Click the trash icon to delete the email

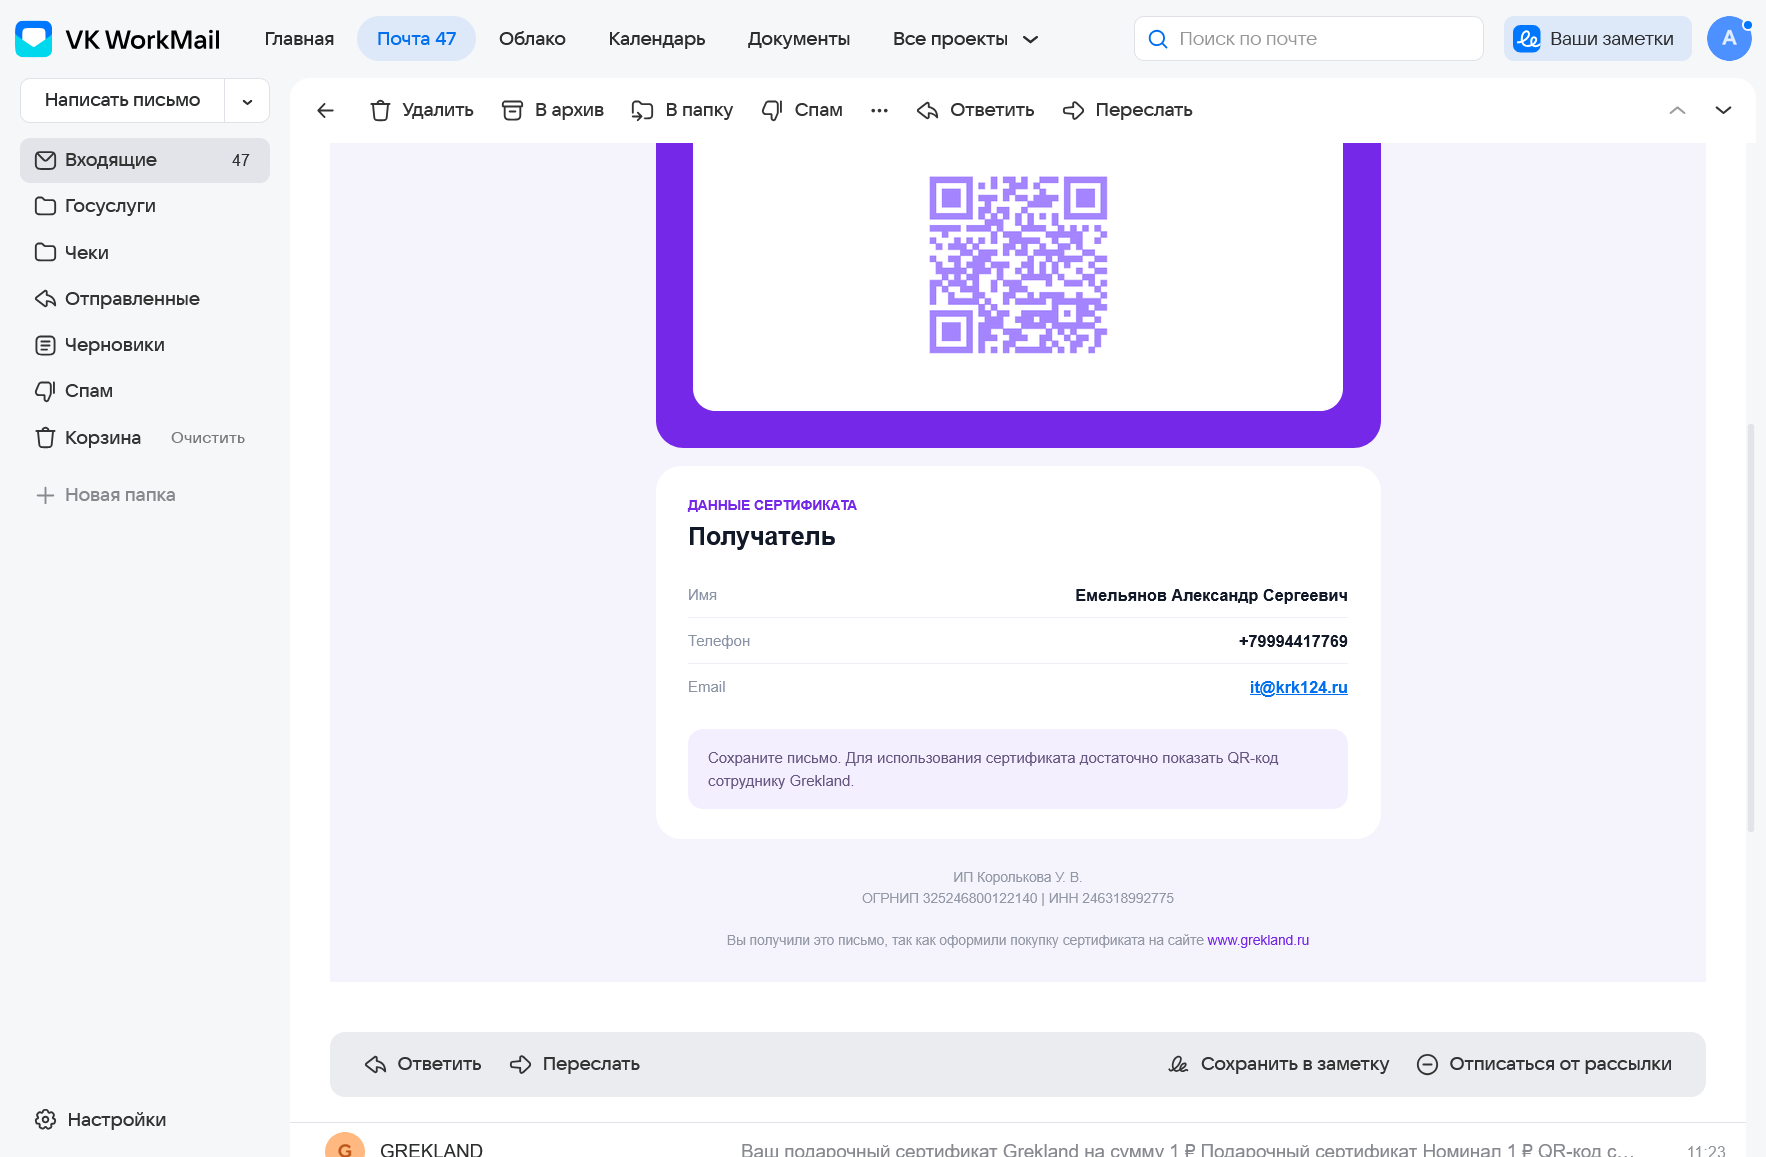(x=380, y=110)
